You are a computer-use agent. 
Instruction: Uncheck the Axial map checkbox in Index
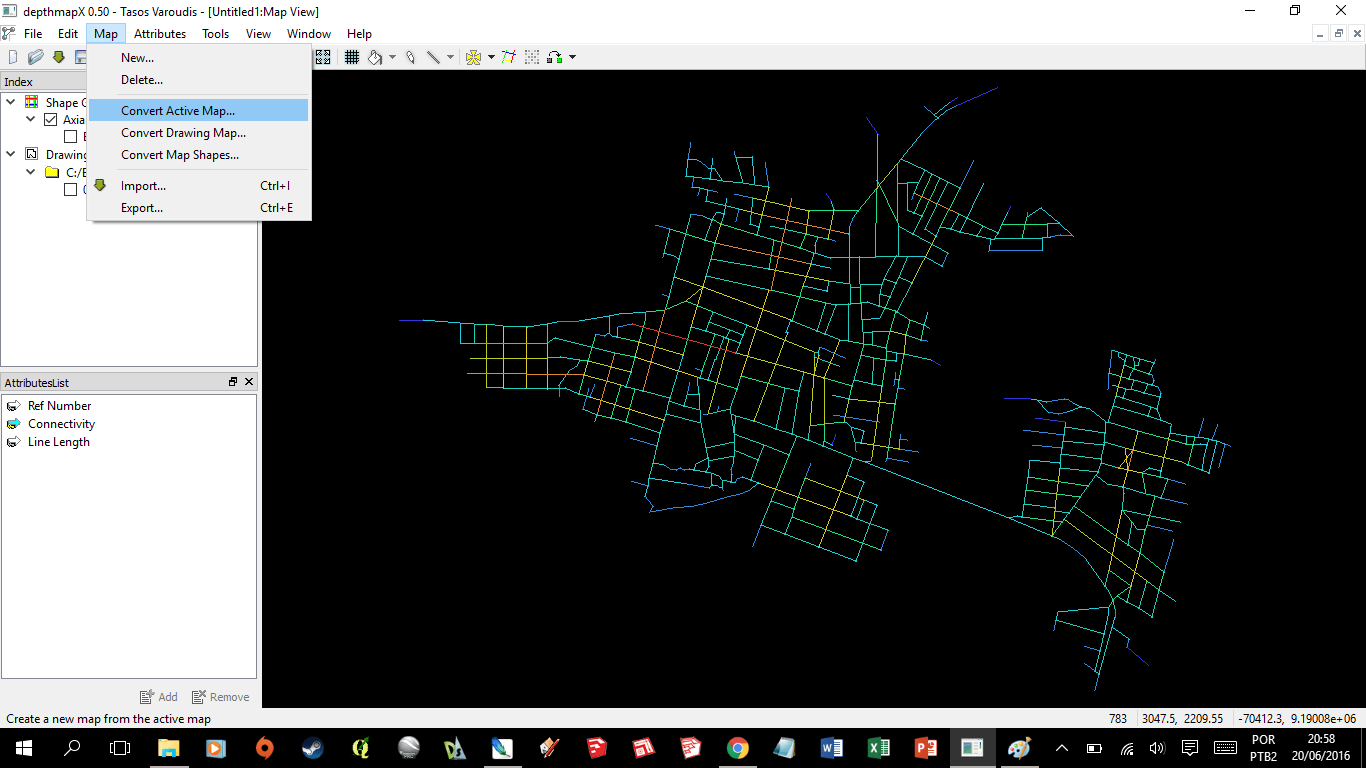click(51, 120)
